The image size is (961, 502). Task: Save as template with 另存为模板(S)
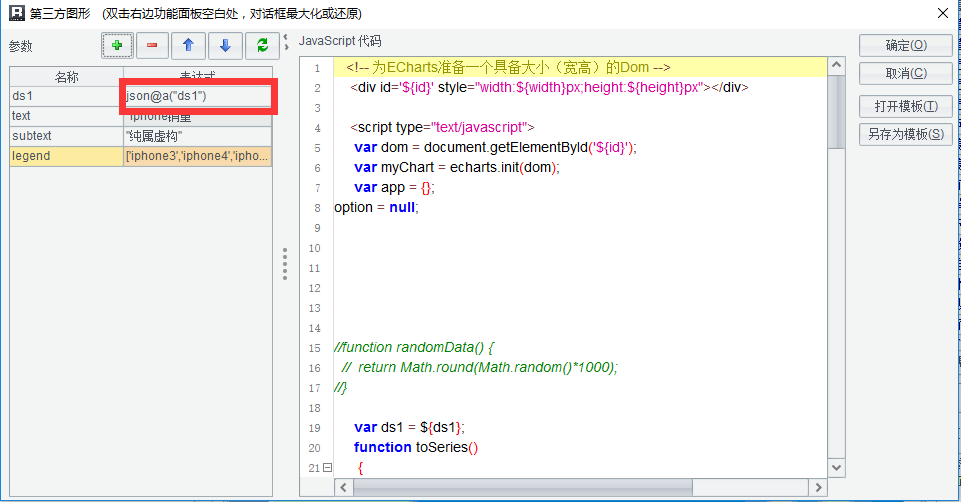pyautogui.click(x=905, y=134)
